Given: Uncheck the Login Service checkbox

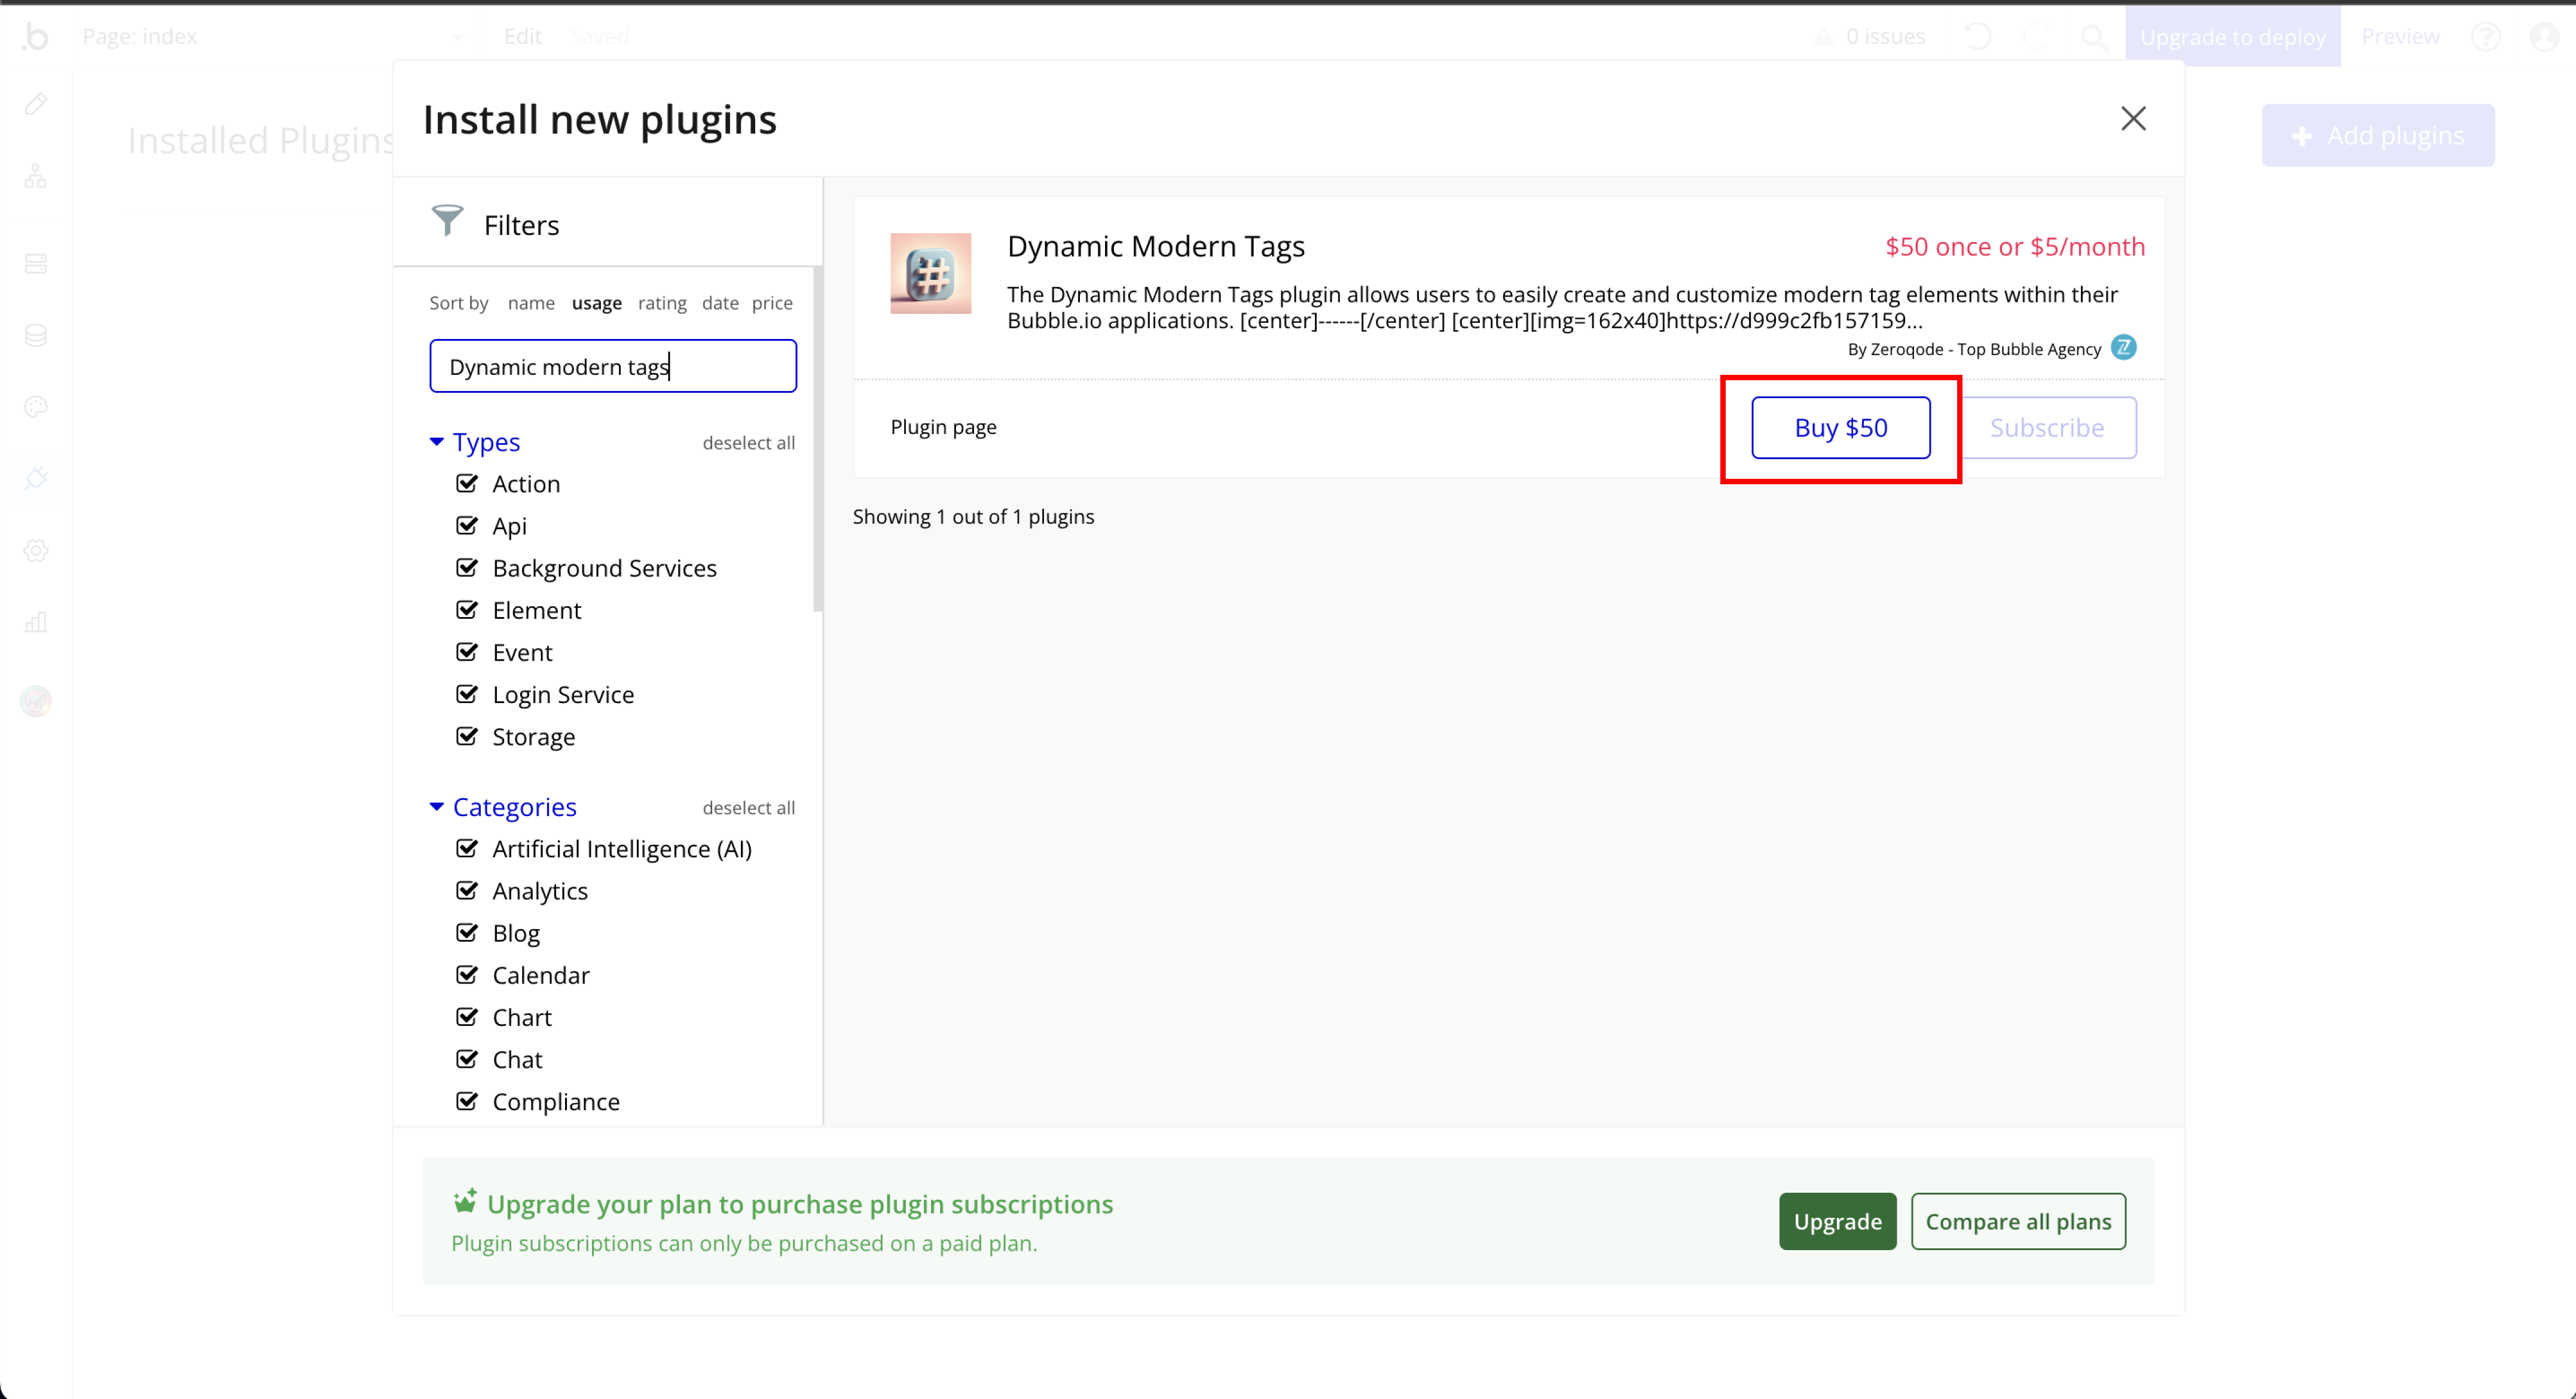Looking at the screenshot, I should click(x=467, y=694).
